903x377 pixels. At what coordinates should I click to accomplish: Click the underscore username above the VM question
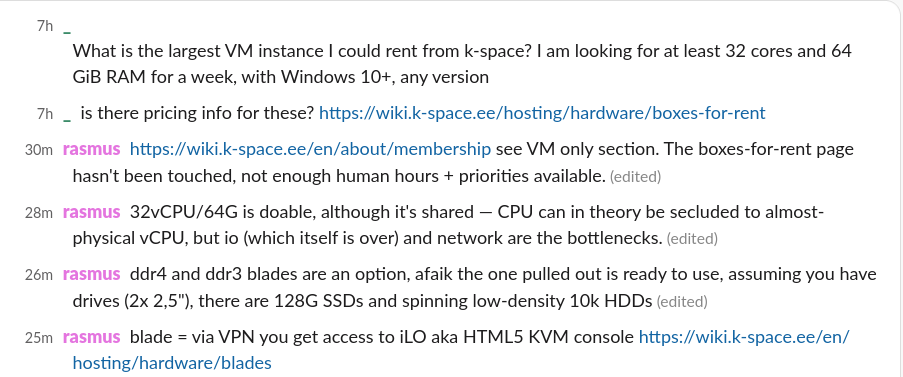coord(67,31)
